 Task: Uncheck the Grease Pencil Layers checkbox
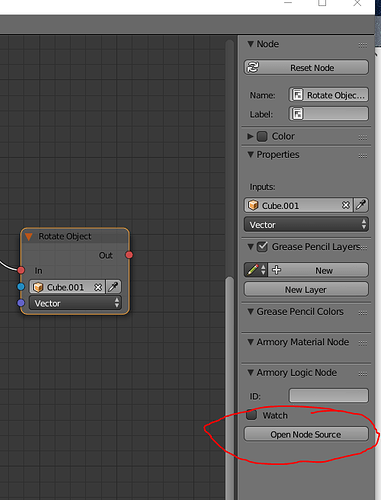tap(262, 247)
